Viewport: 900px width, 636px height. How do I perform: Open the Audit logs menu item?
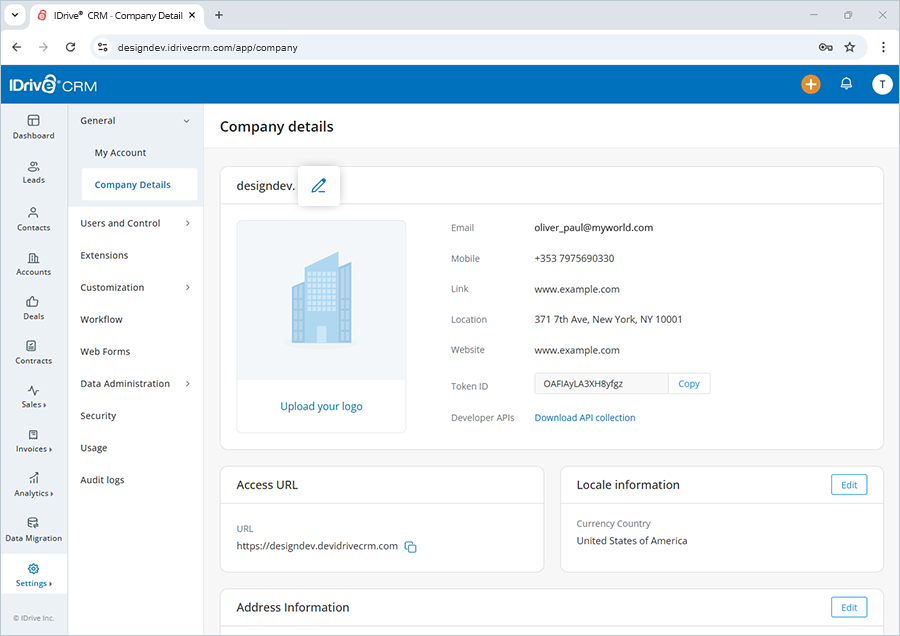point(103,479)
